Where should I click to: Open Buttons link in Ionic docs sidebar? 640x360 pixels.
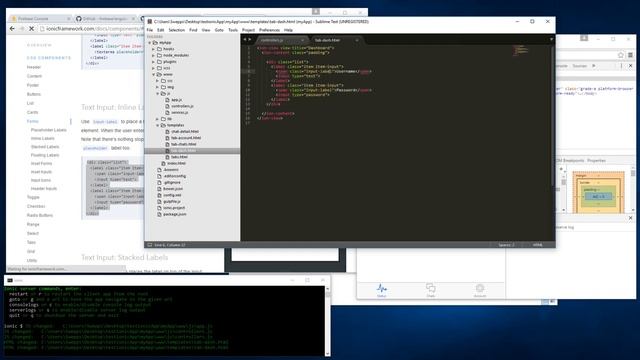coord(34,94)
